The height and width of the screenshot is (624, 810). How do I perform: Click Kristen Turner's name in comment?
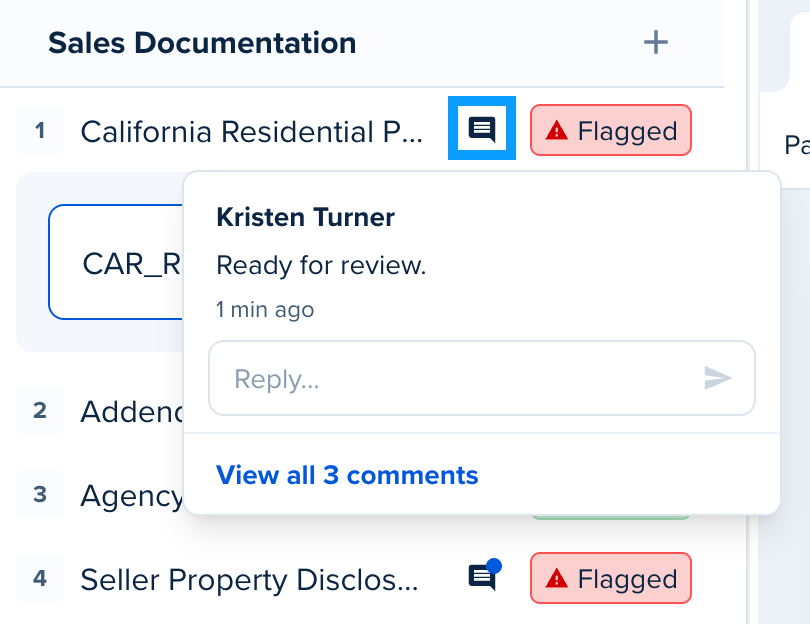pos(305,217)
